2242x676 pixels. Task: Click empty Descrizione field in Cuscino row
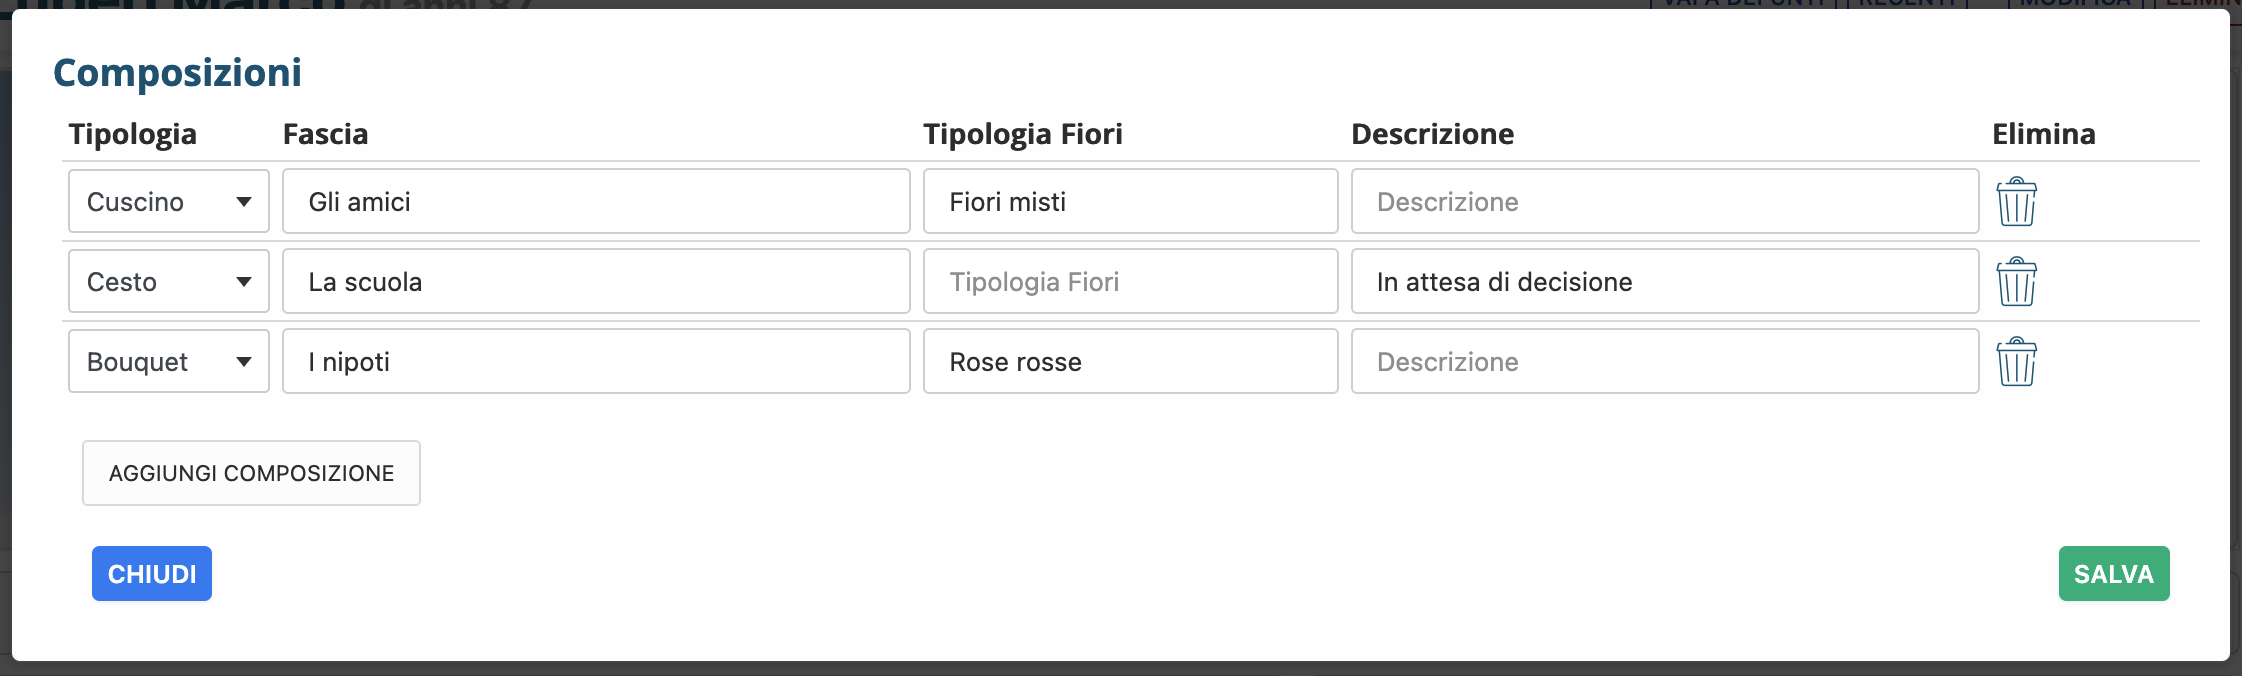[x=1665, y=202]
